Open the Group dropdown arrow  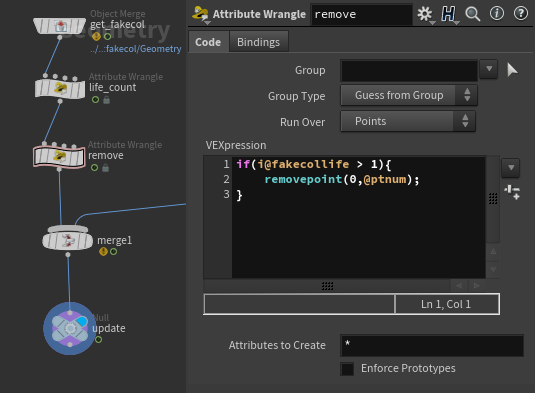[489, 69]
